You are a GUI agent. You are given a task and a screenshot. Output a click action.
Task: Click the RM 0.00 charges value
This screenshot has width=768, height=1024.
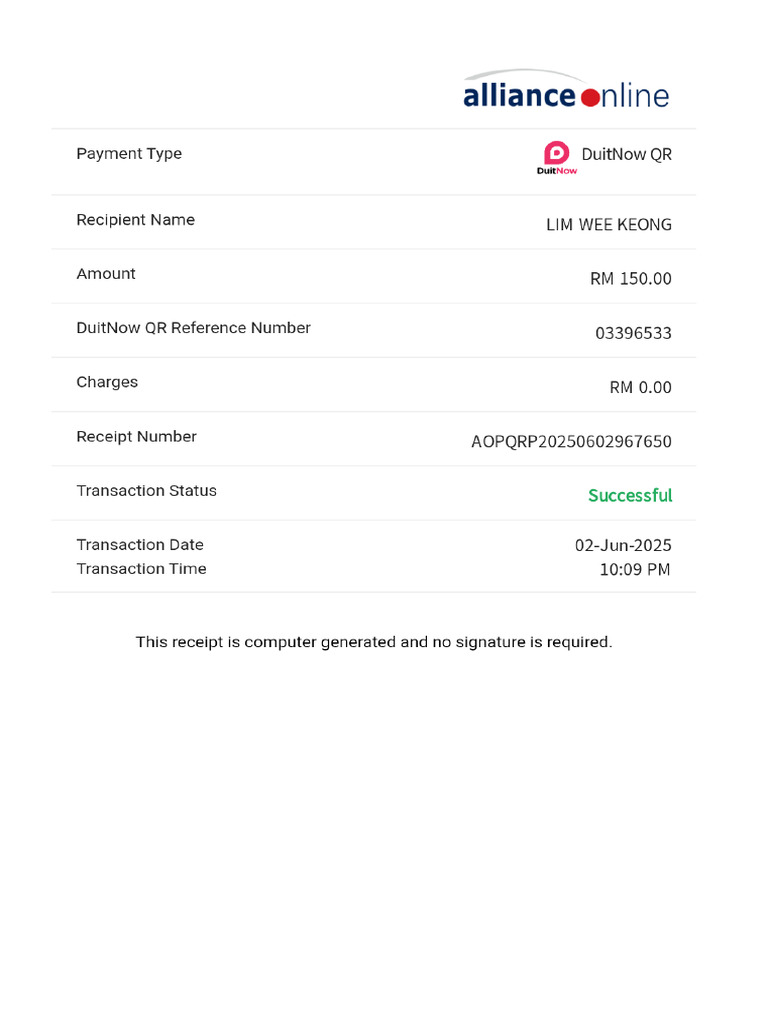coord(640,387)
